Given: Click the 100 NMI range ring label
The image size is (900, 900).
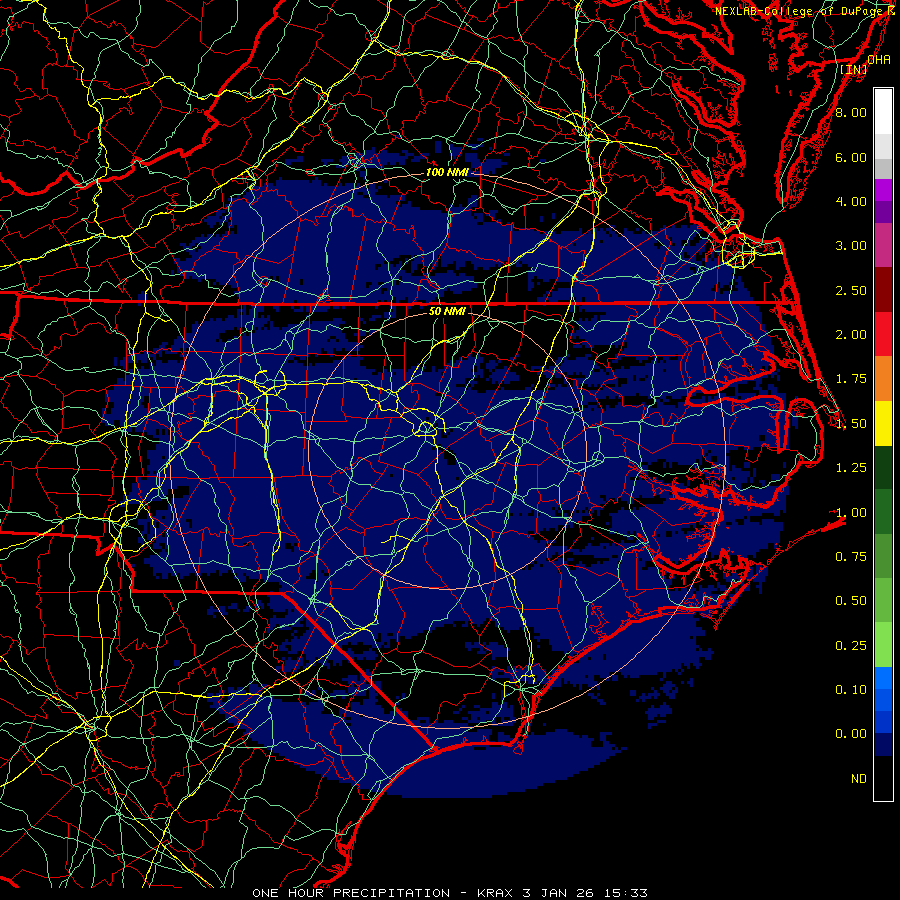Looking at the screenshot, I should pos(447,172).
